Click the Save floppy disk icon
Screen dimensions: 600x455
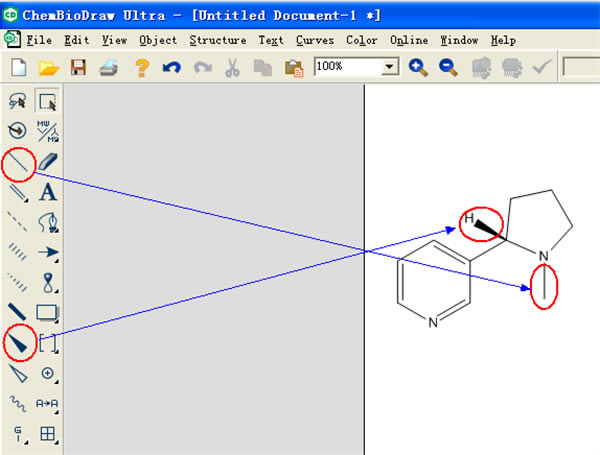click(78, 67)
